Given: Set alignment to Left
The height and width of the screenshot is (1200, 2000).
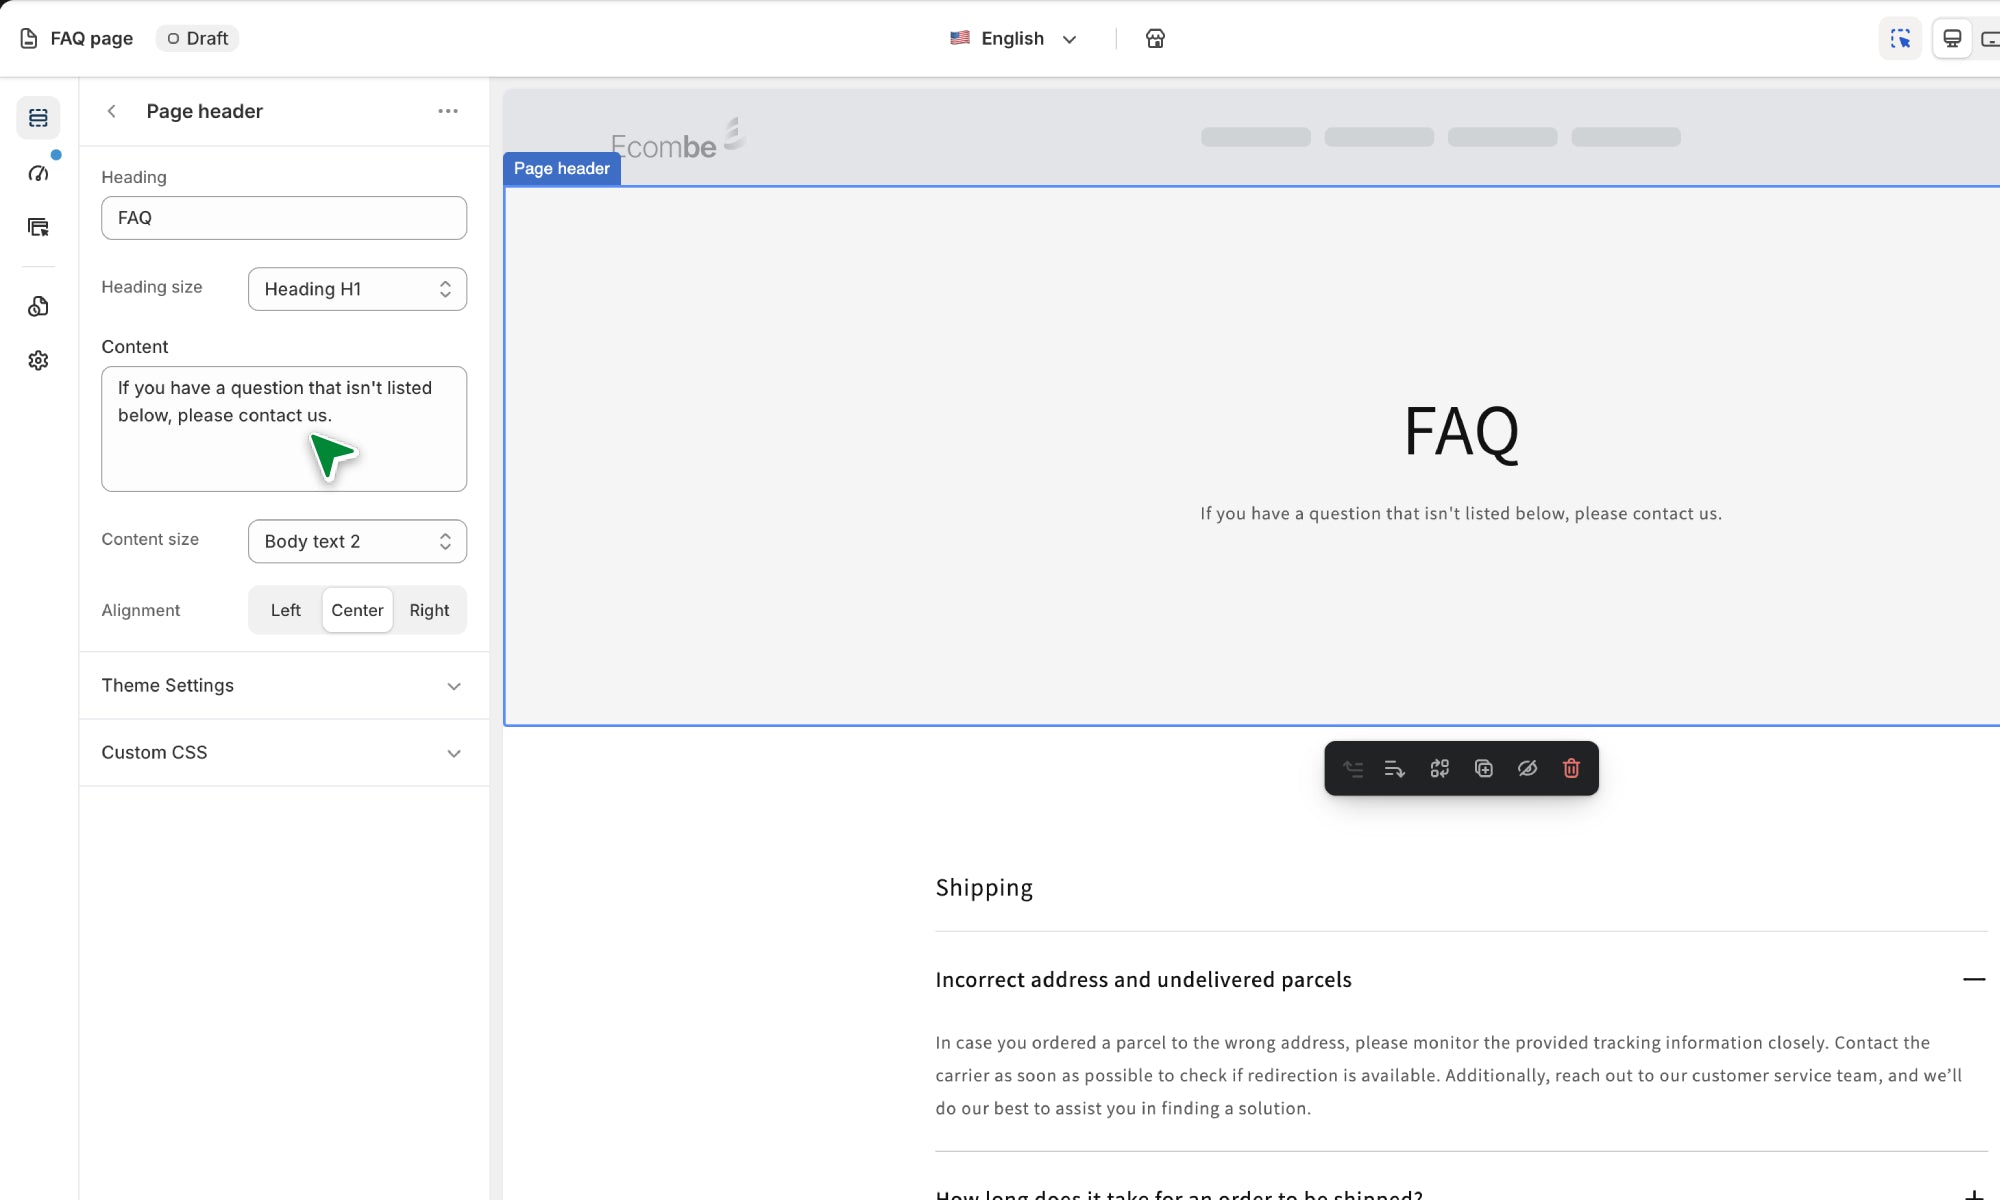Looking at the screenshot, I should pos(285,610).
